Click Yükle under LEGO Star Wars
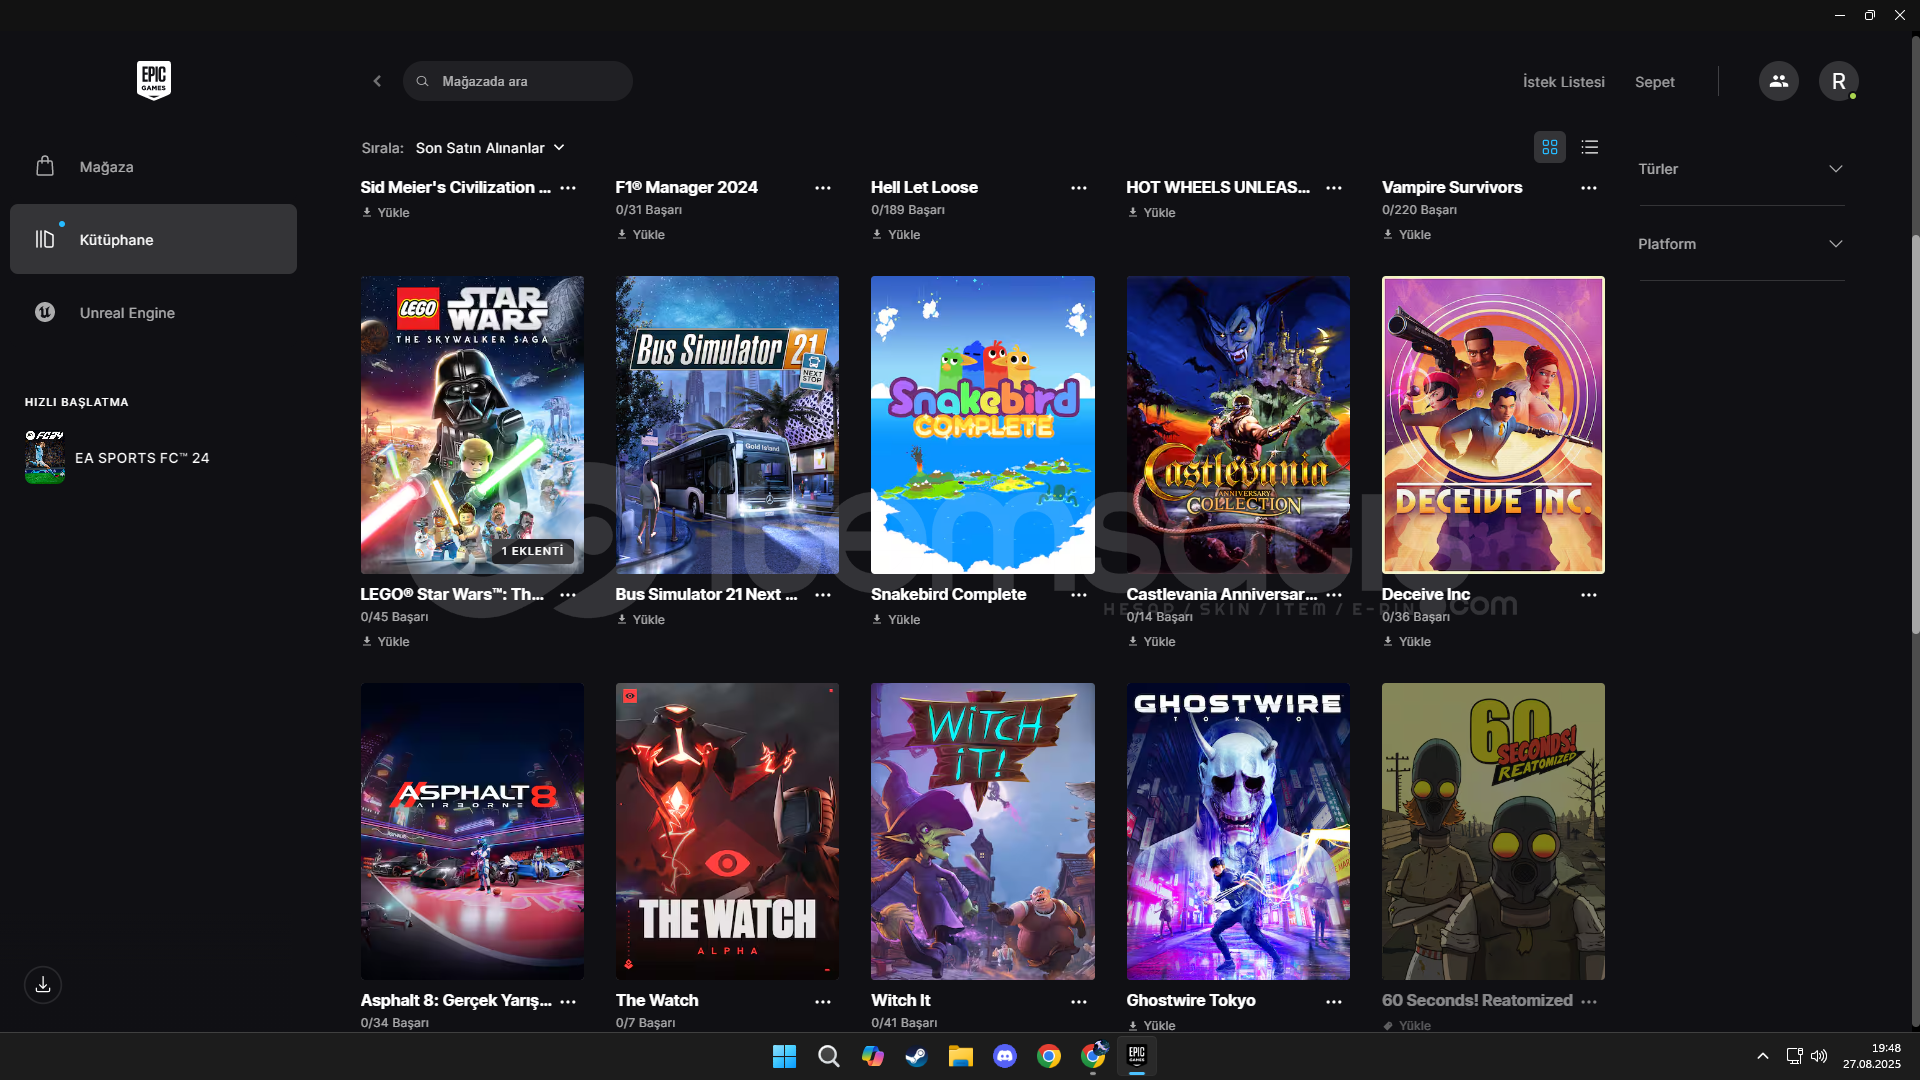1920x1080 pixels. coord(386,642)
